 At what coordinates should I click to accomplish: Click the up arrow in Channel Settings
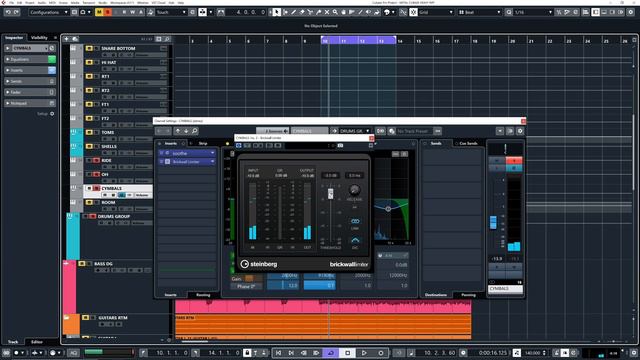178,131
